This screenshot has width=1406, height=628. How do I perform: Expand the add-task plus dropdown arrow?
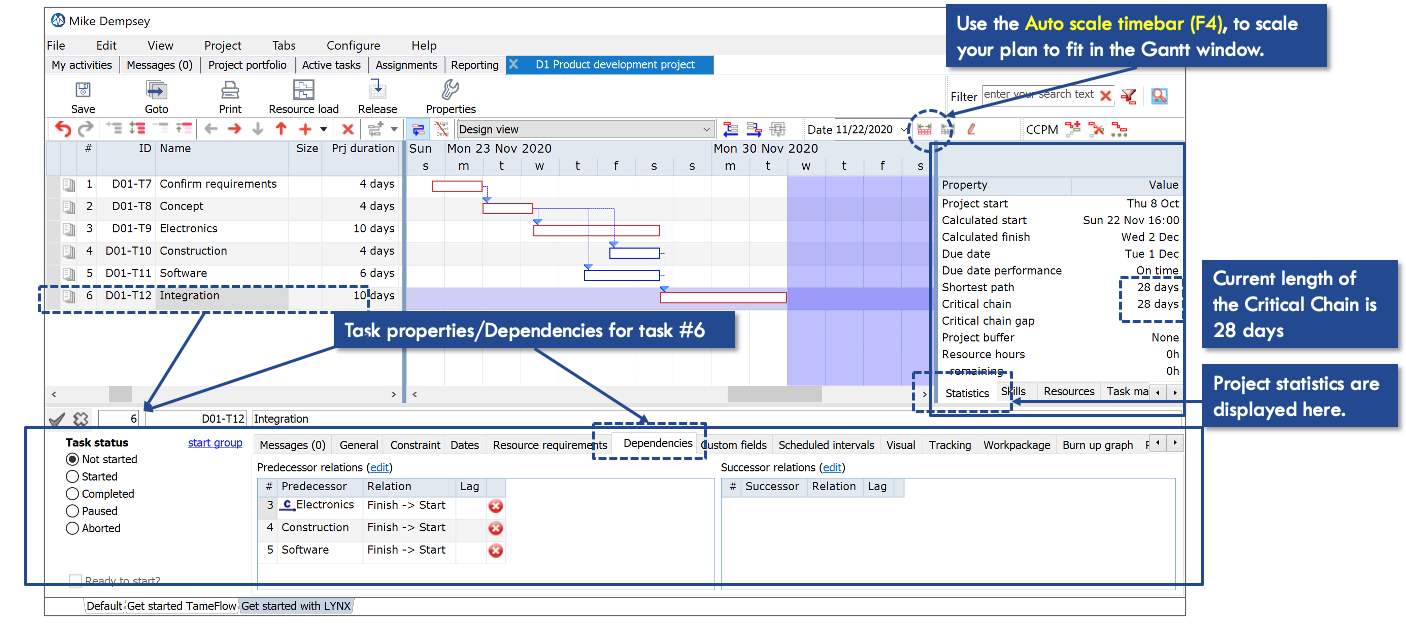point(323,129)
